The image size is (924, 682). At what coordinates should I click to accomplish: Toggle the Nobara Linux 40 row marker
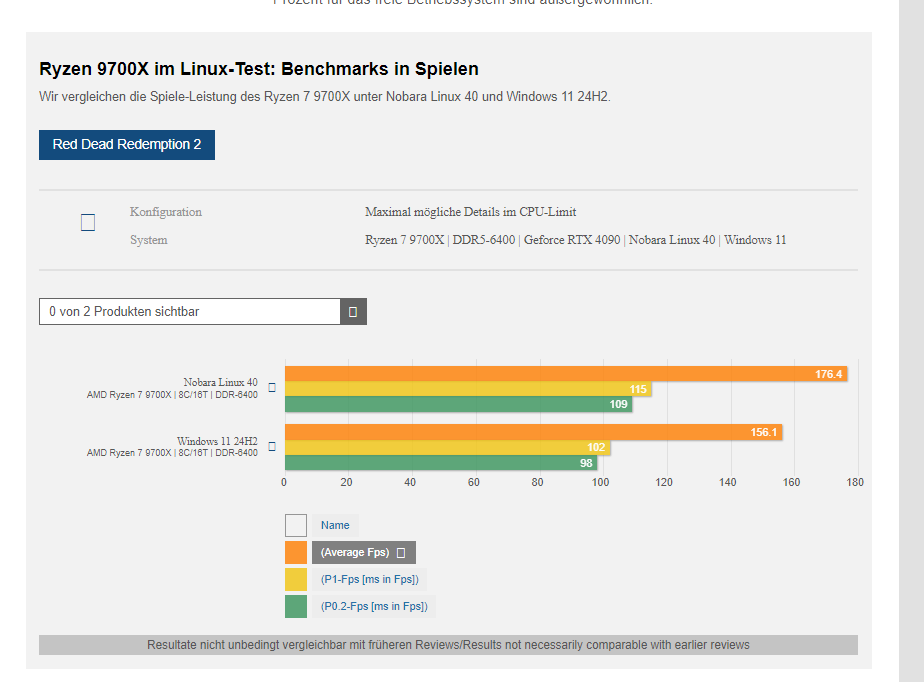(x=272, y=388)
